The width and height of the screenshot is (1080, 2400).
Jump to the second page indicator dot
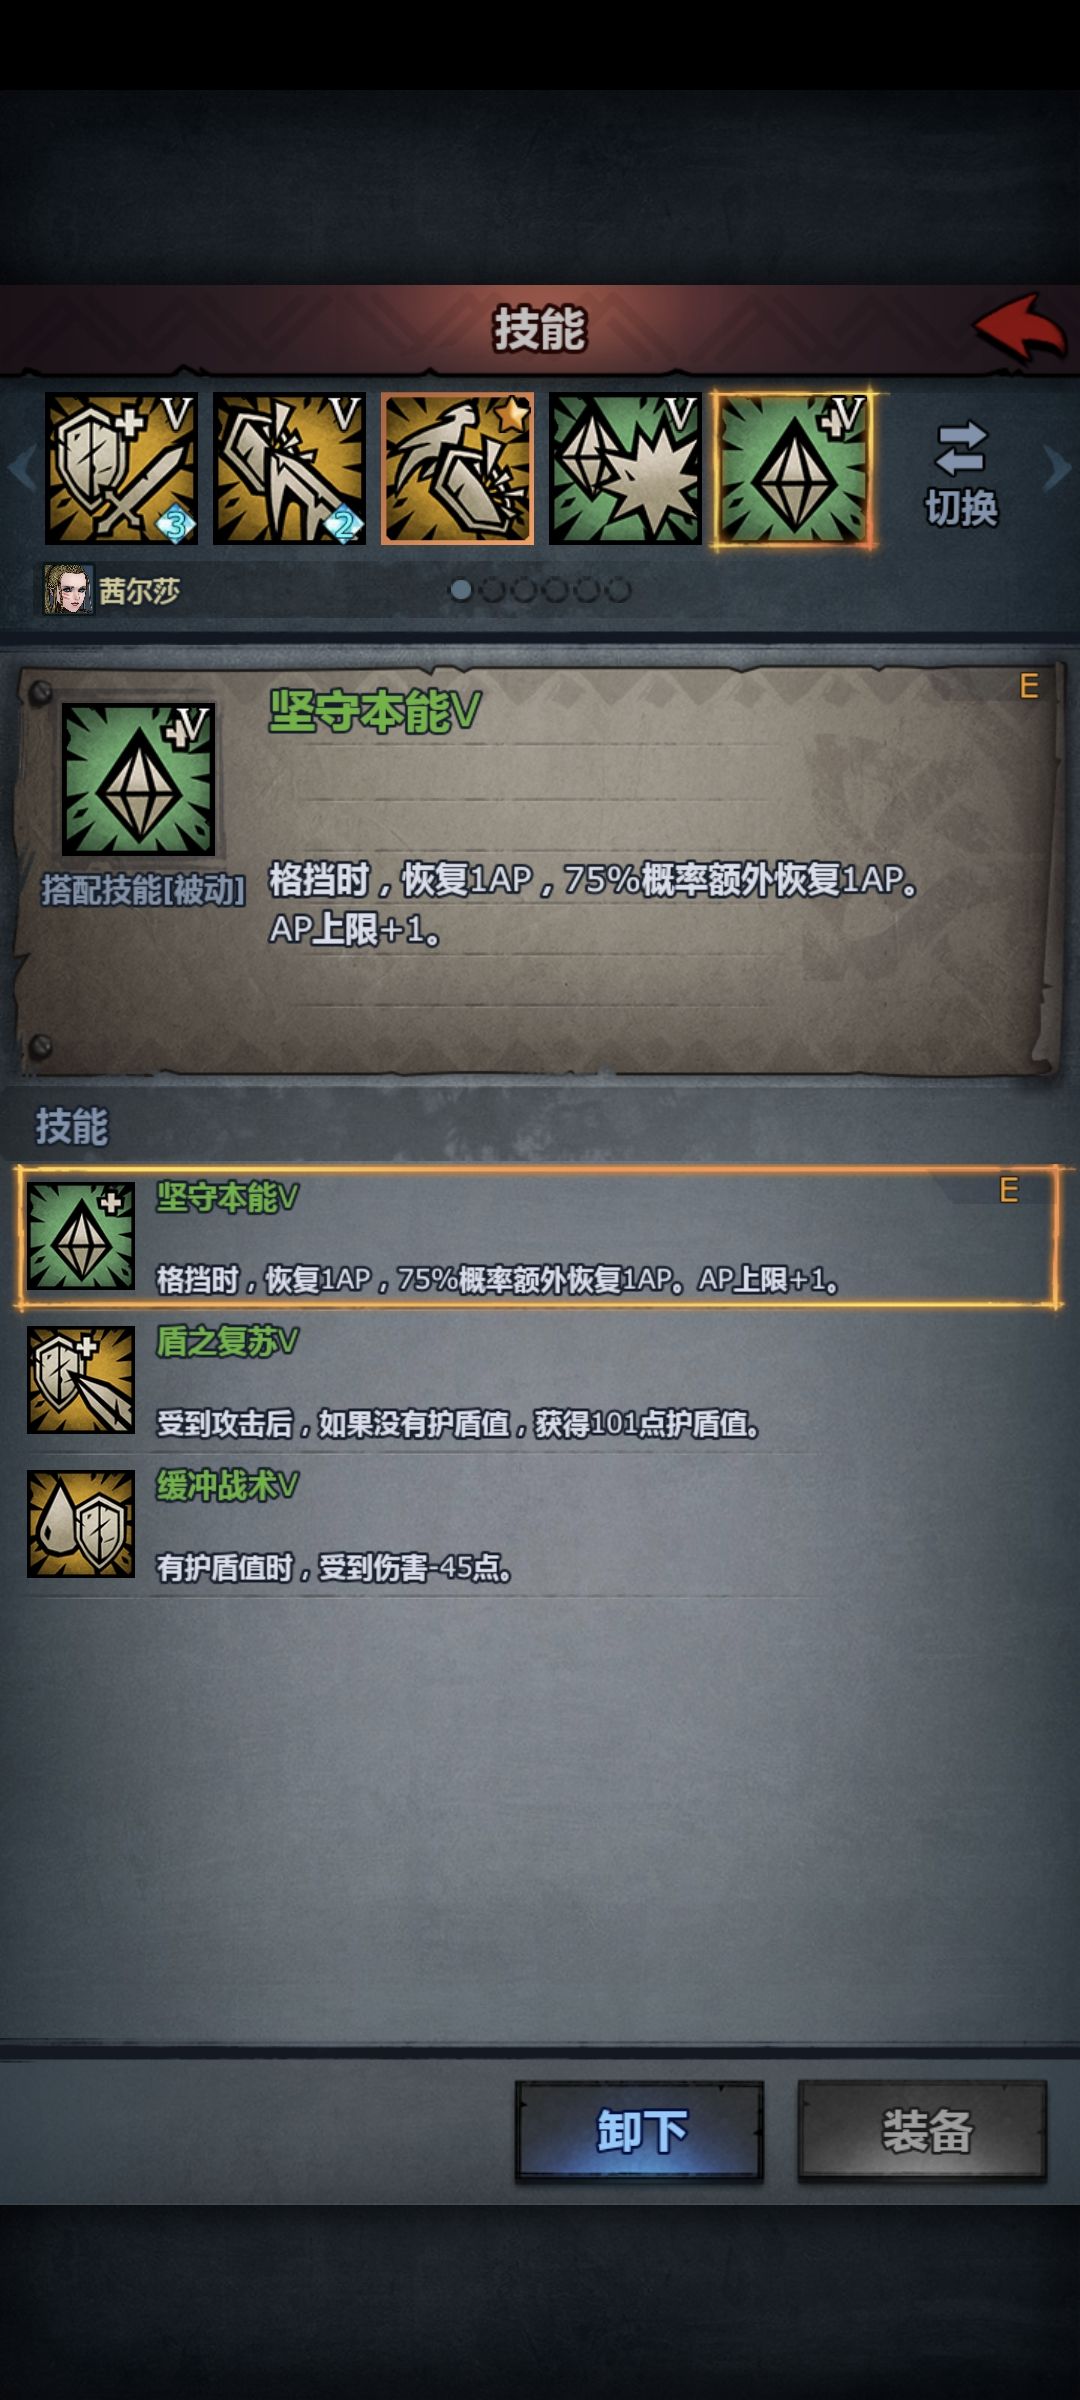(x=492, y=590)
